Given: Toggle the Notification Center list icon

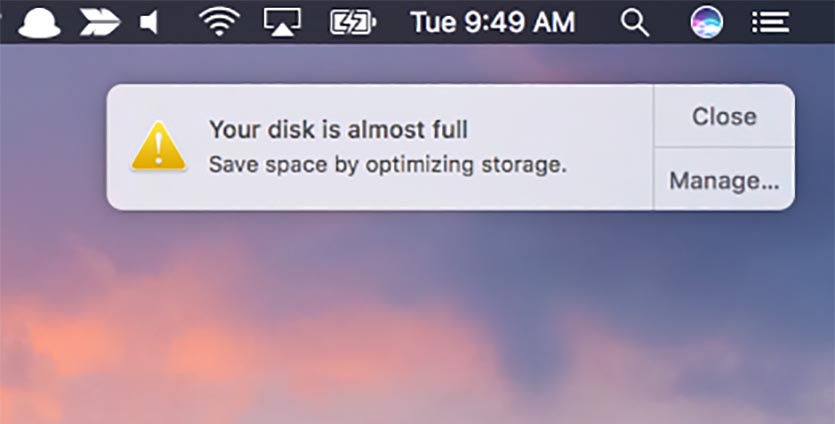Looking at the screenshot, I should click(x=770, y=21).
